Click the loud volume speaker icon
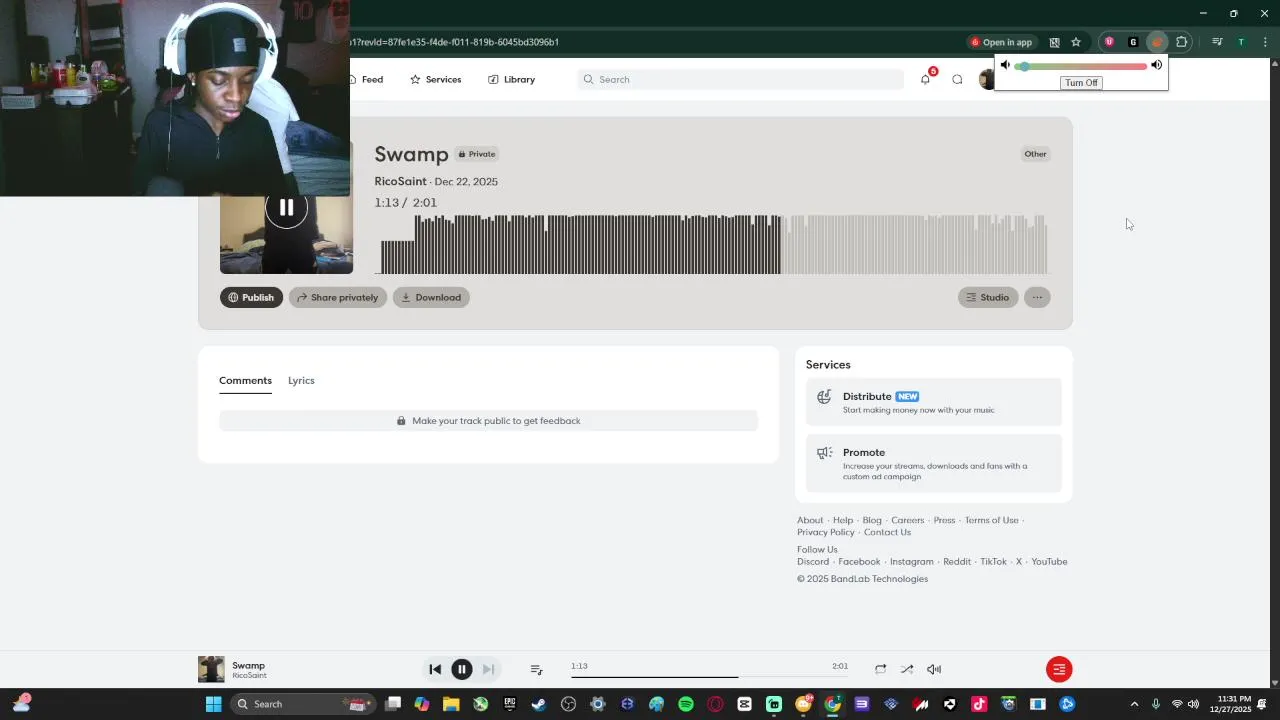 click(1156, 65)
